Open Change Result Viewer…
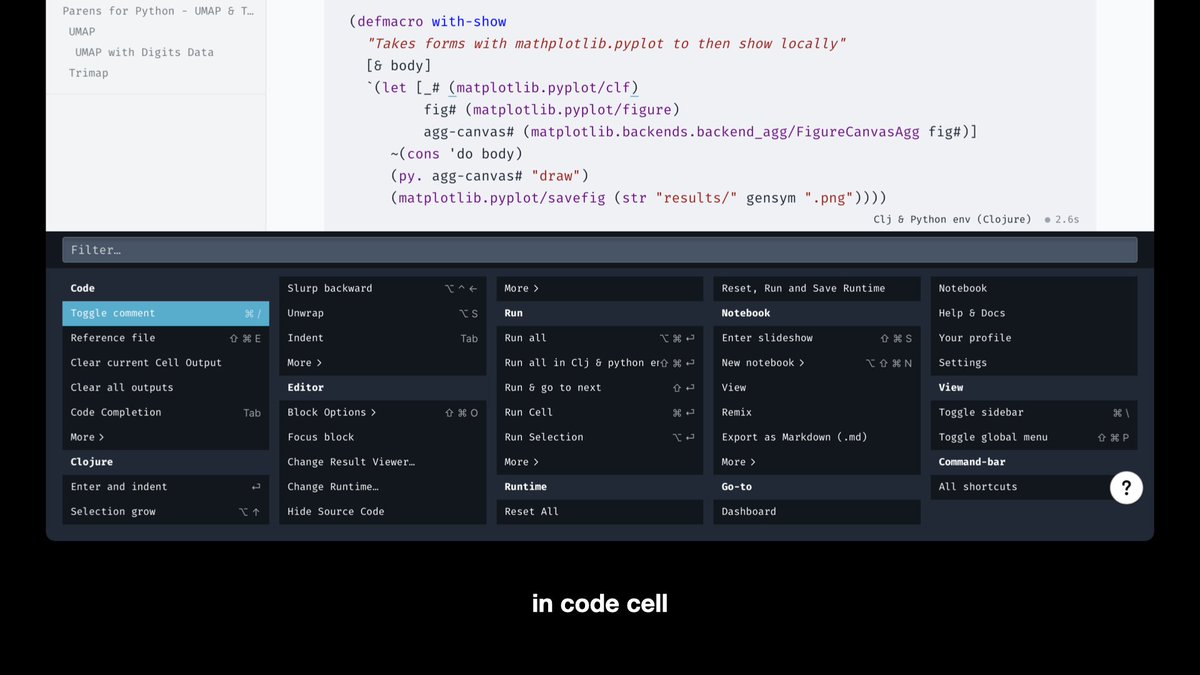The image size is (1200, 675). (382, 462)
